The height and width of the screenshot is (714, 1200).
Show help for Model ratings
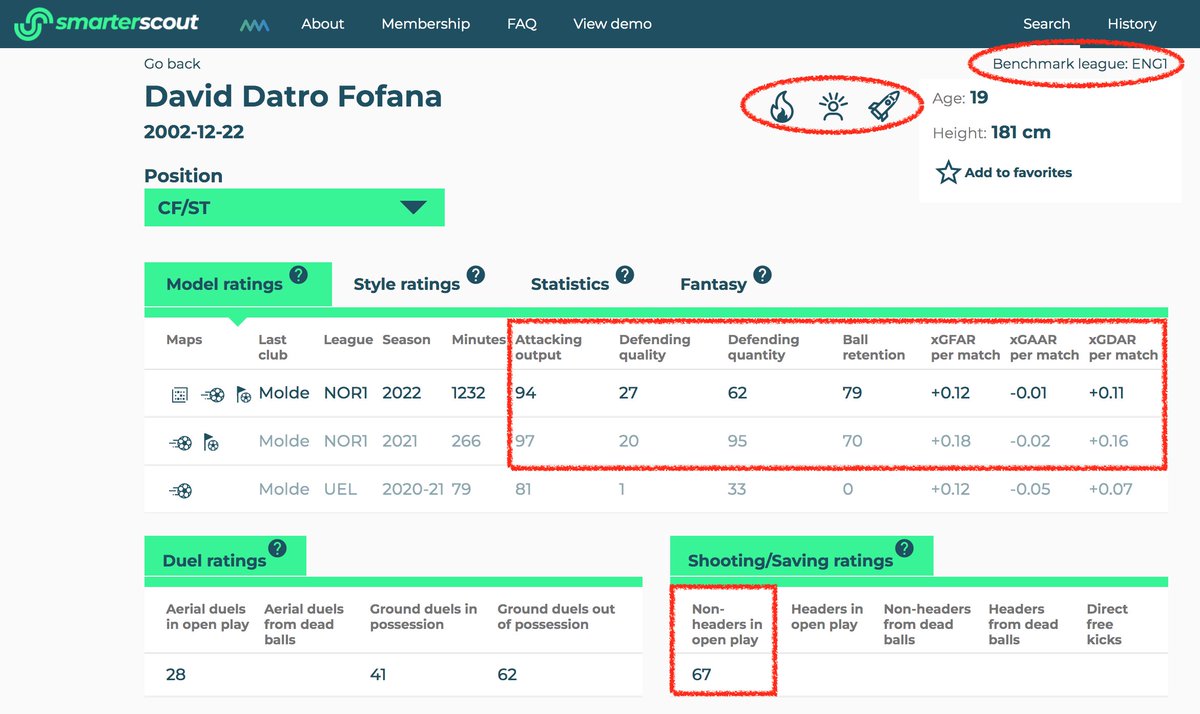click(298, 275)
